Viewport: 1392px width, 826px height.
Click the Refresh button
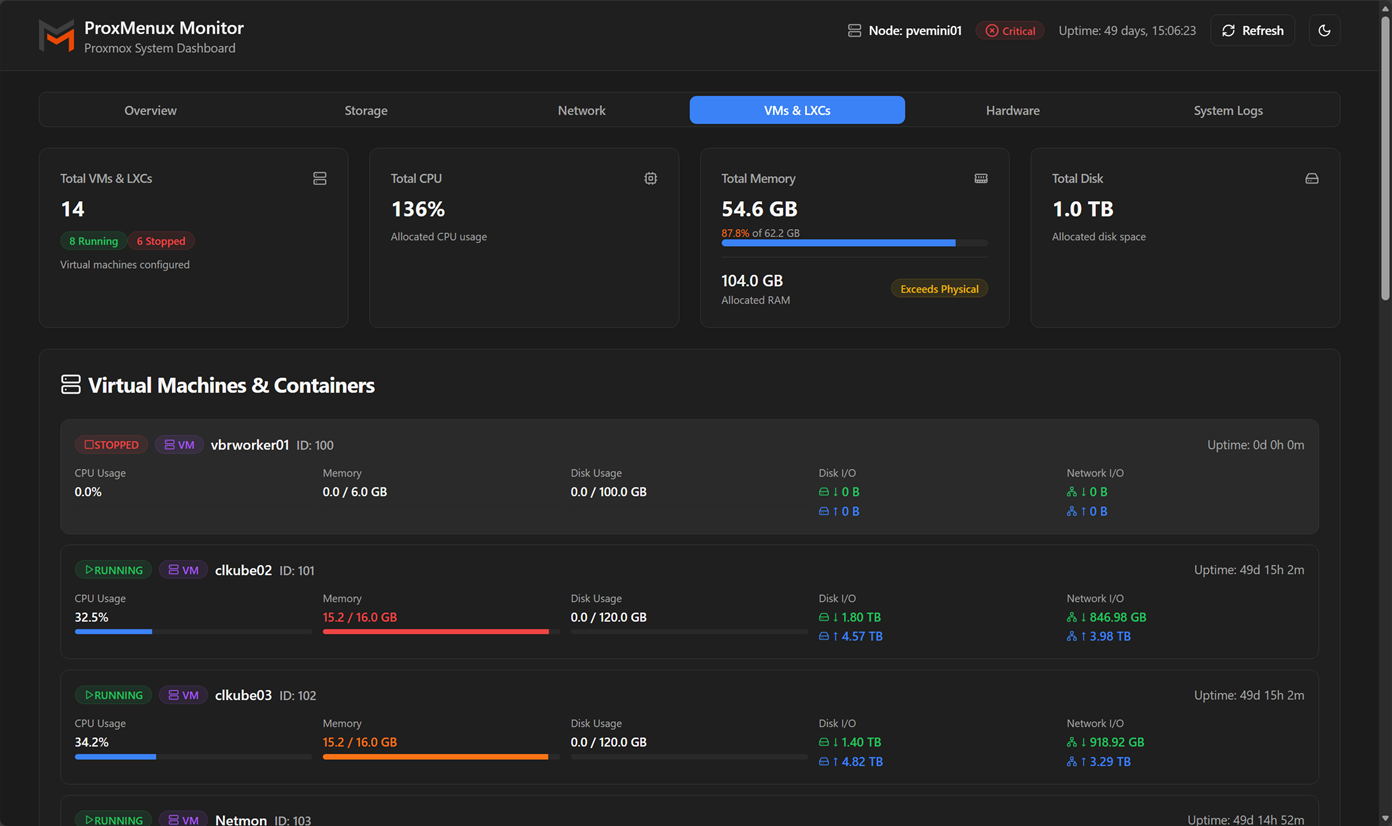point(1252,31)
